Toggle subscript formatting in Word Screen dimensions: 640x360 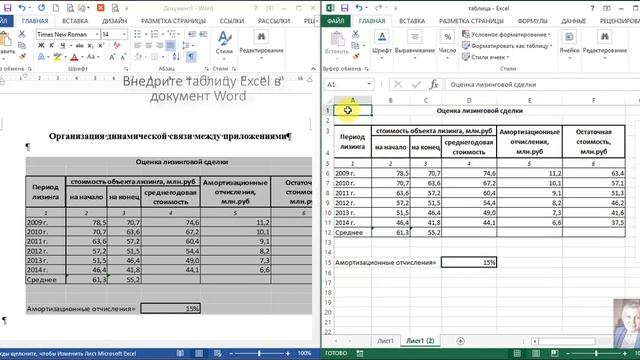coord(91,46)
